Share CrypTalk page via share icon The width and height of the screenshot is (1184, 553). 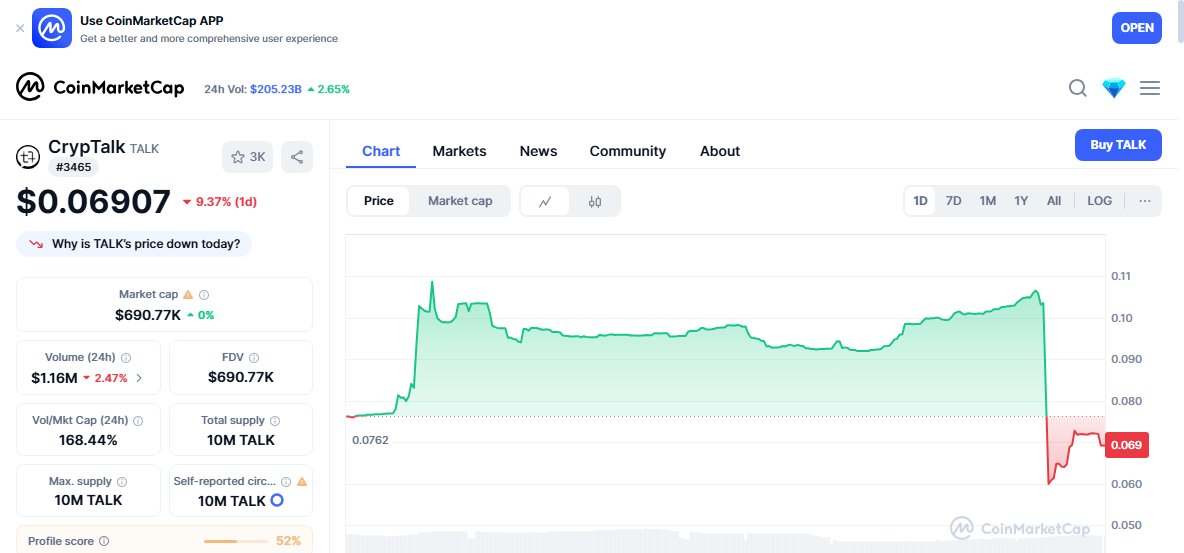click(297, 157)
